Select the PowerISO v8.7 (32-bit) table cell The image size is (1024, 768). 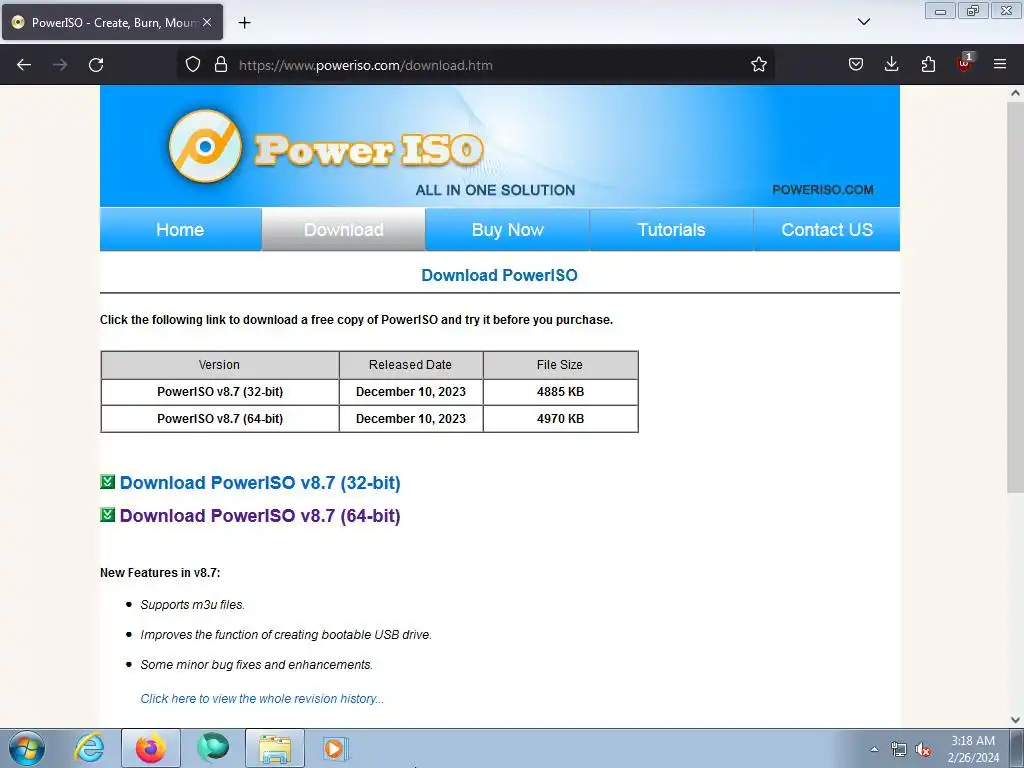pos(220,392)
